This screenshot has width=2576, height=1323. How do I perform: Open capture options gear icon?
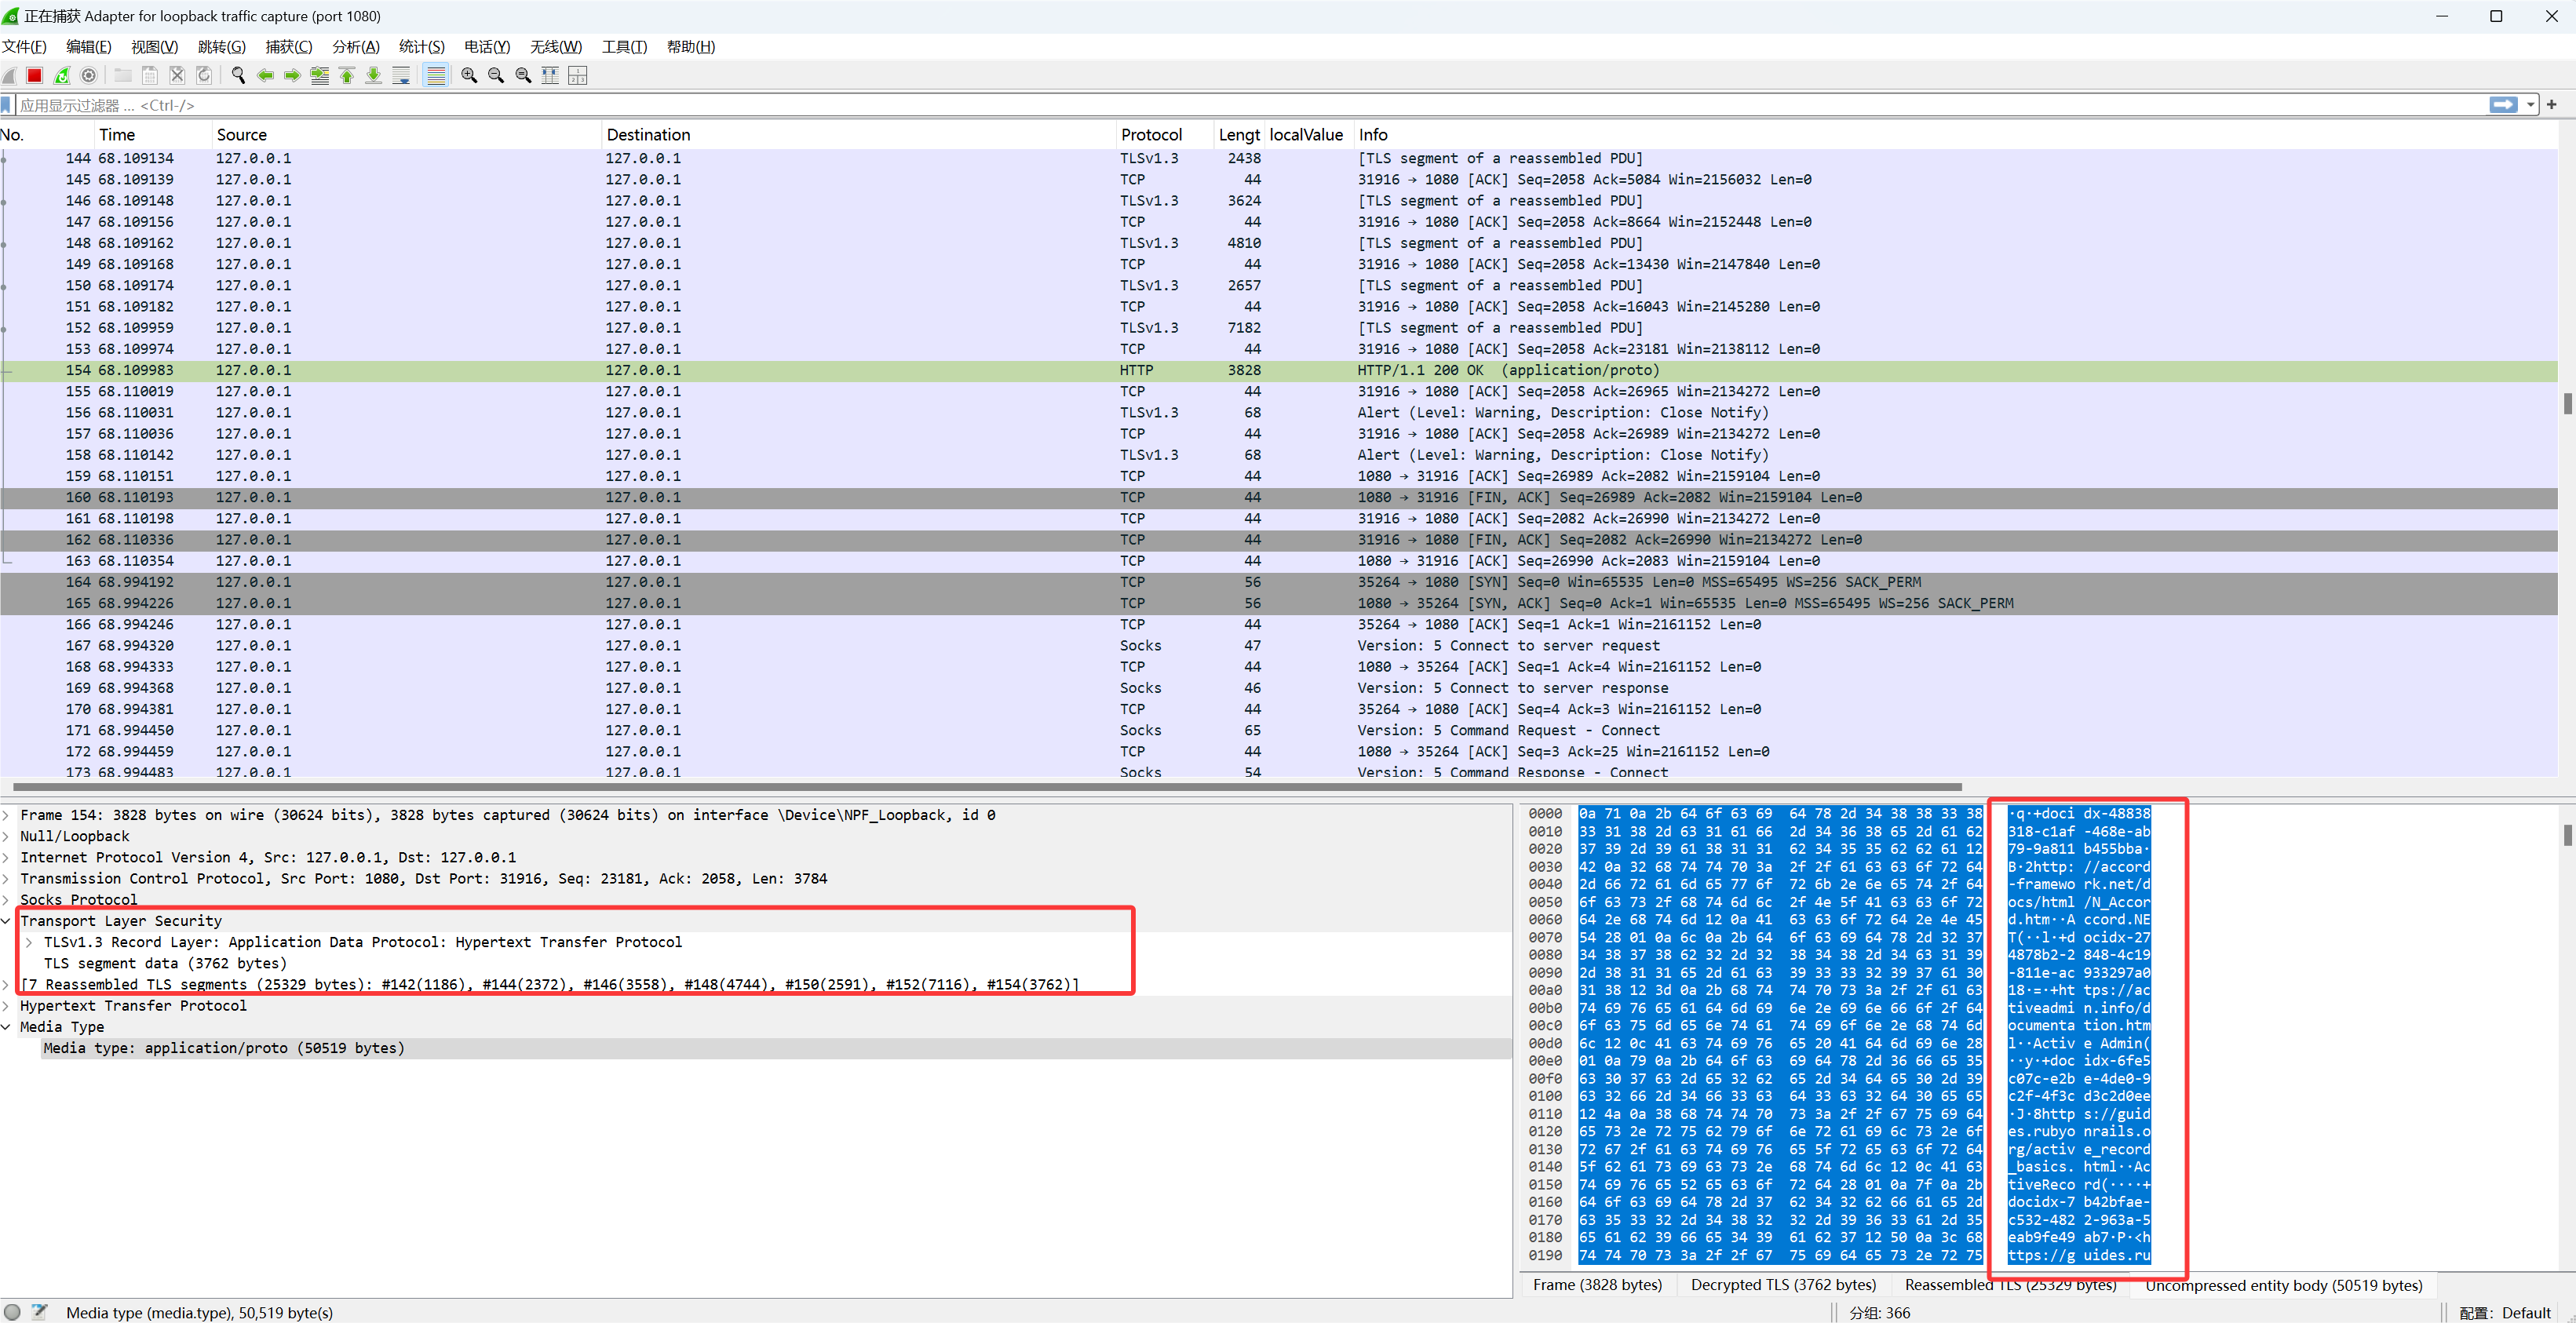click(x=89, y=75)
